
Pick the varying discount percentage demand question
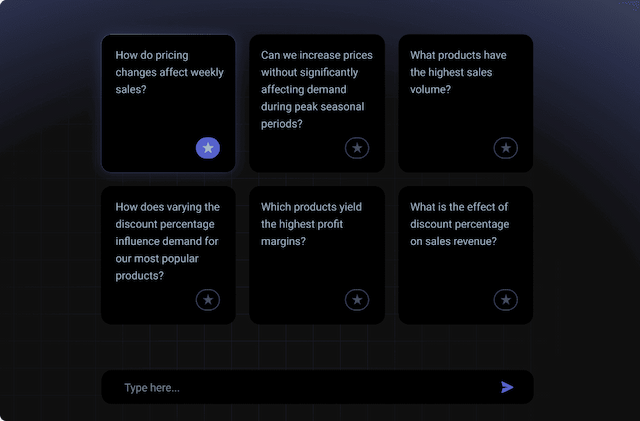[x=168, y=241]
